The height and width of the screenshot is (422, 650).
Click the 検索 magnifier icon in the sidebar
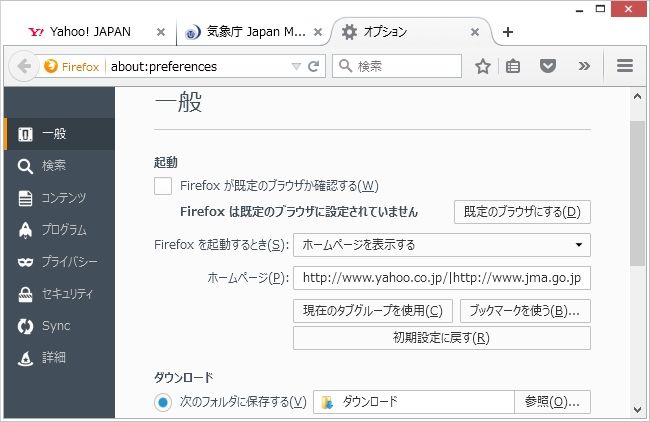(x=25, y=166)
